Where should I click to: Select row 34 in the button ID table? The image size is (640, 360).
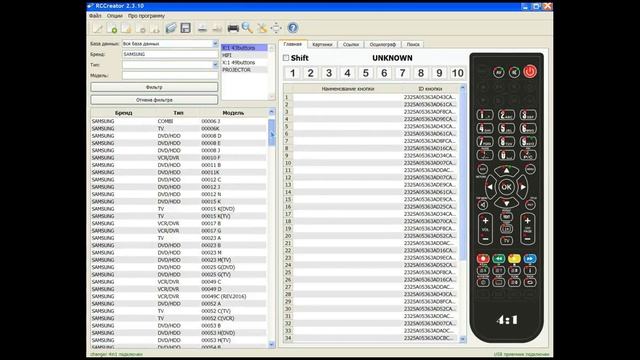(x=371, y=338)
